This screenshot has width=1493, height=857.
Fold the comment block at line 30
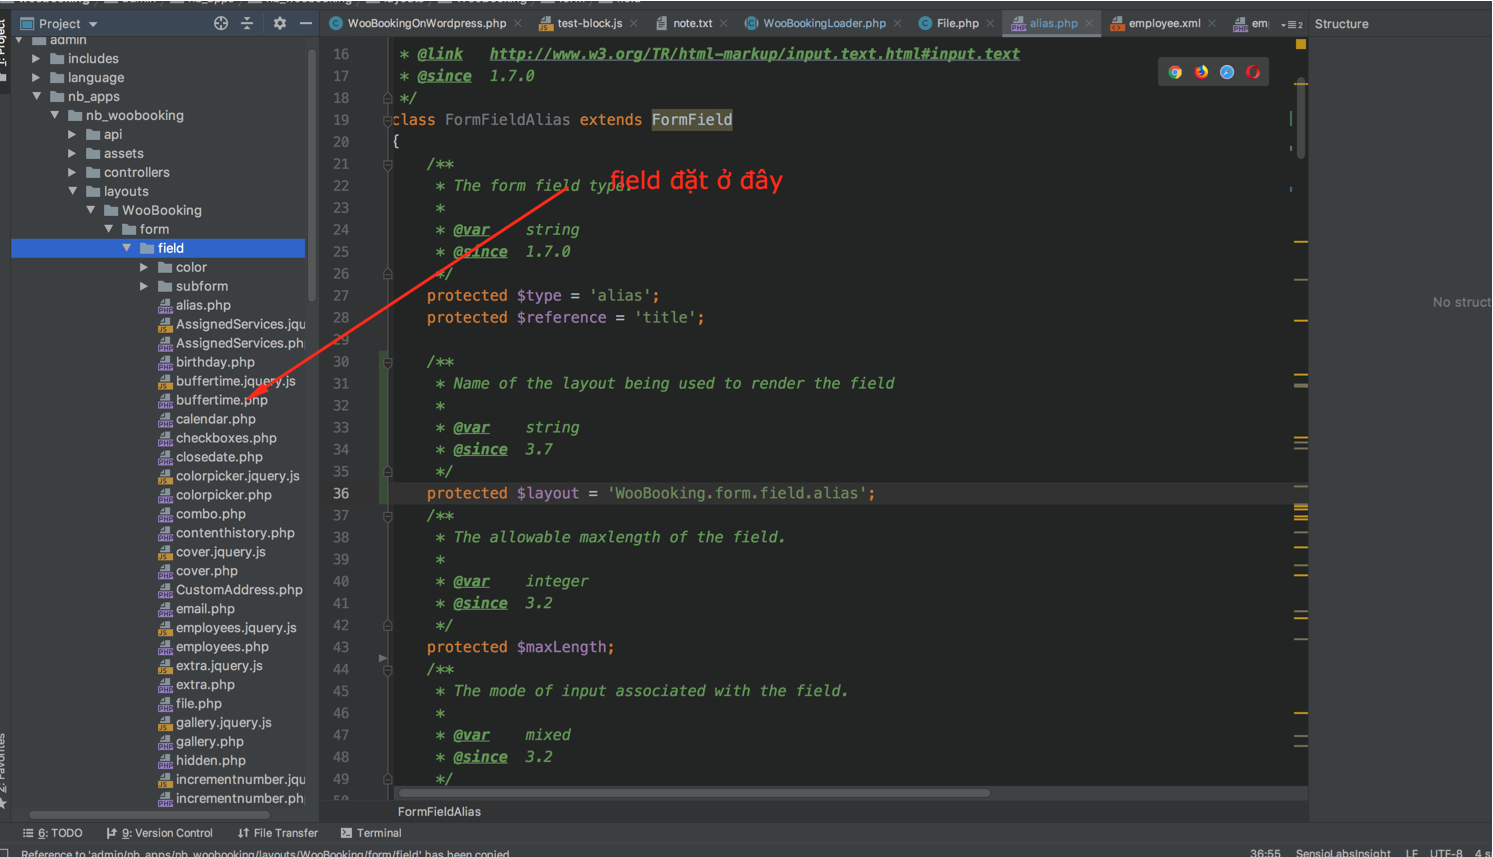click(388, 362)
